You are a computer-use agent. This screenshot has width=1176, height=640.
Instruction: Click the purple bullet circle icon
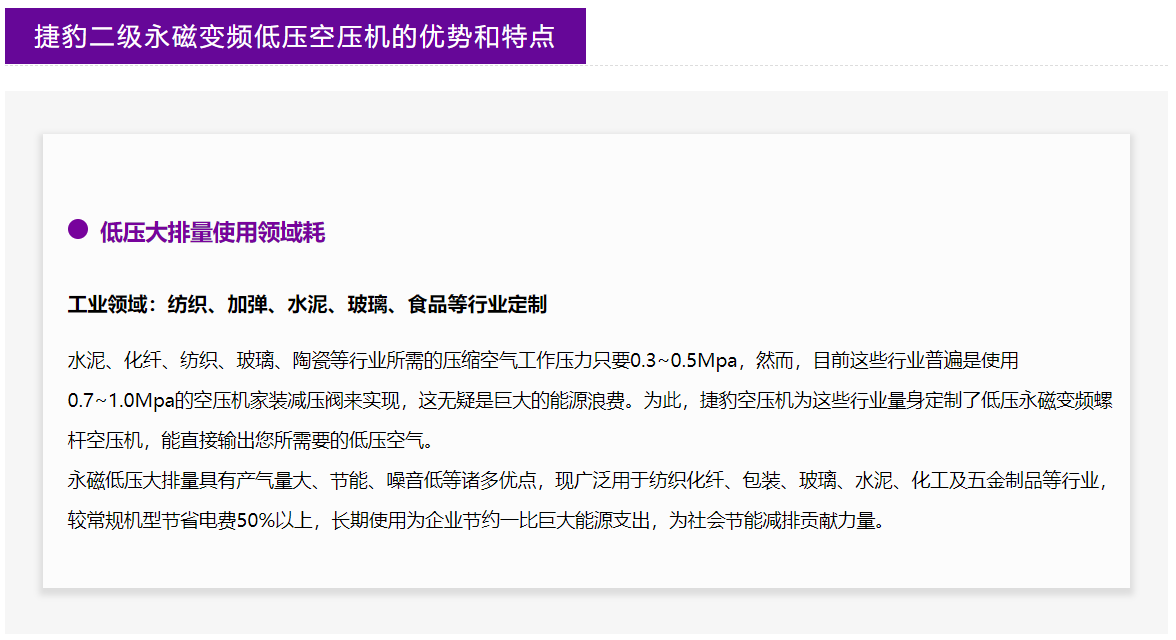click(78, 230)
